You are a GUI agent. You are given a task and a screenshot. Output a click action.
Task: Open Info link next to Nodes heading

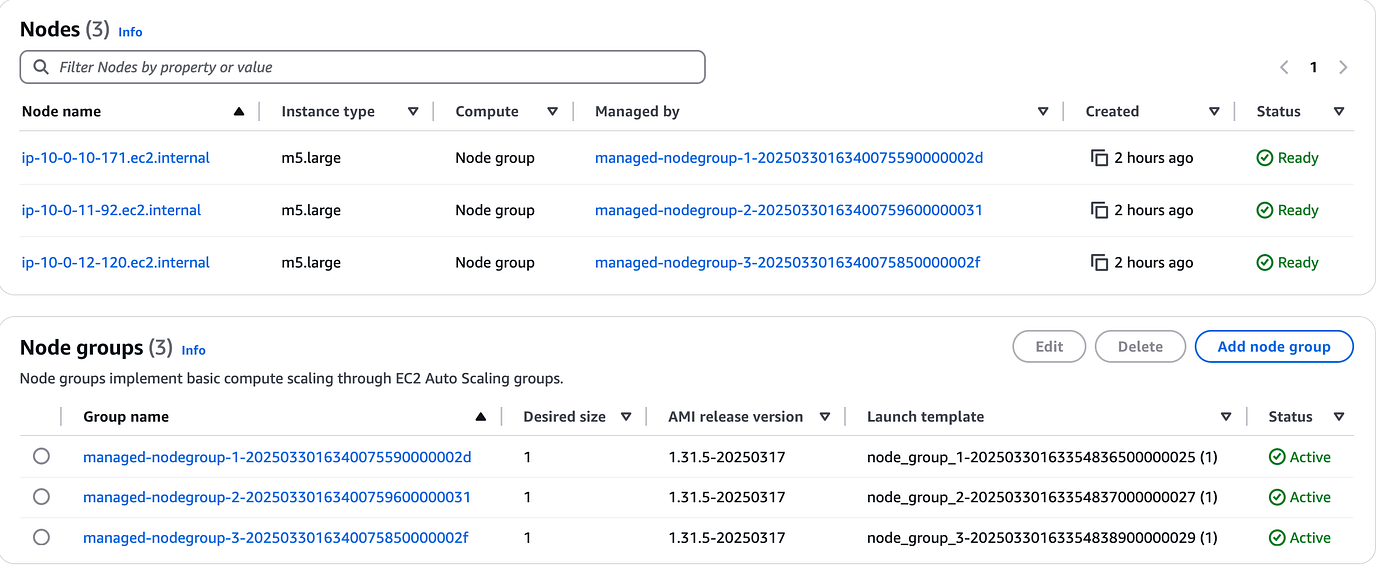point(130,32)
